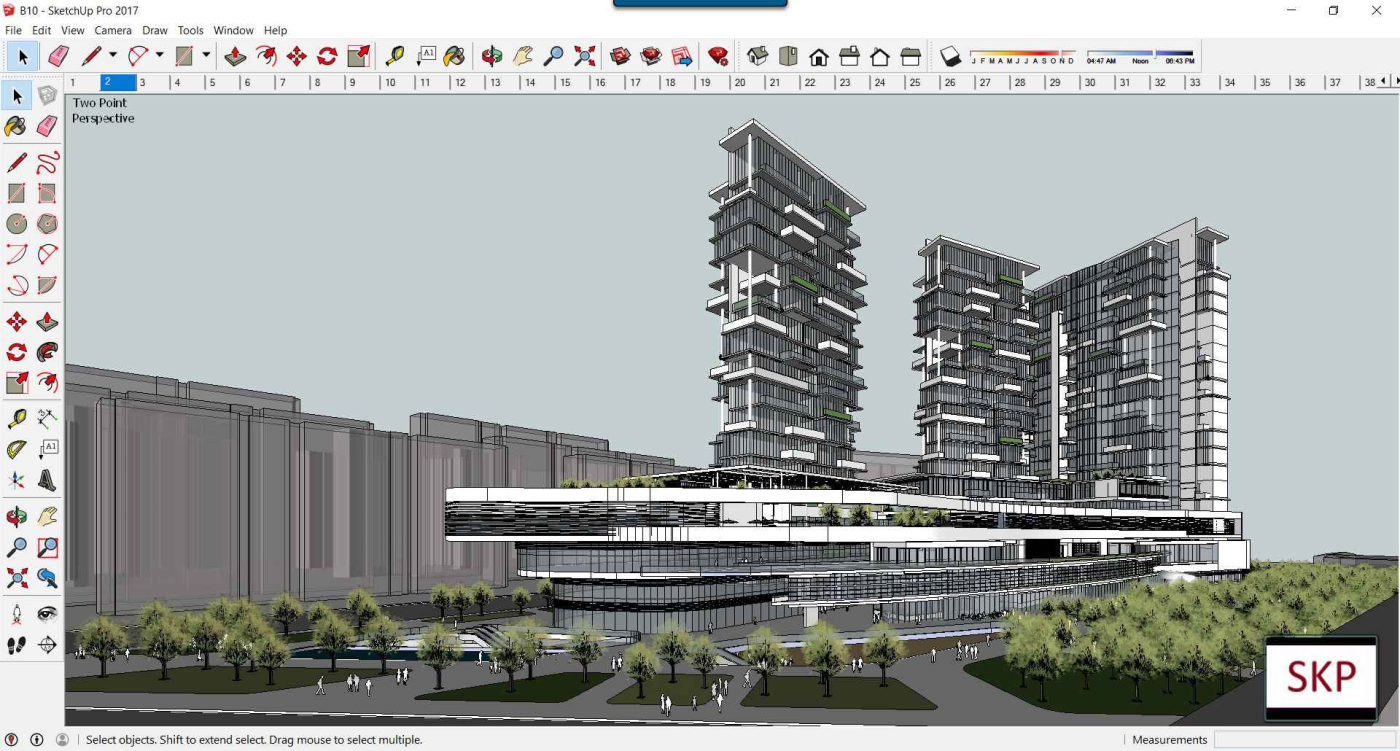Toggle shadows on or off

(951, 56)
